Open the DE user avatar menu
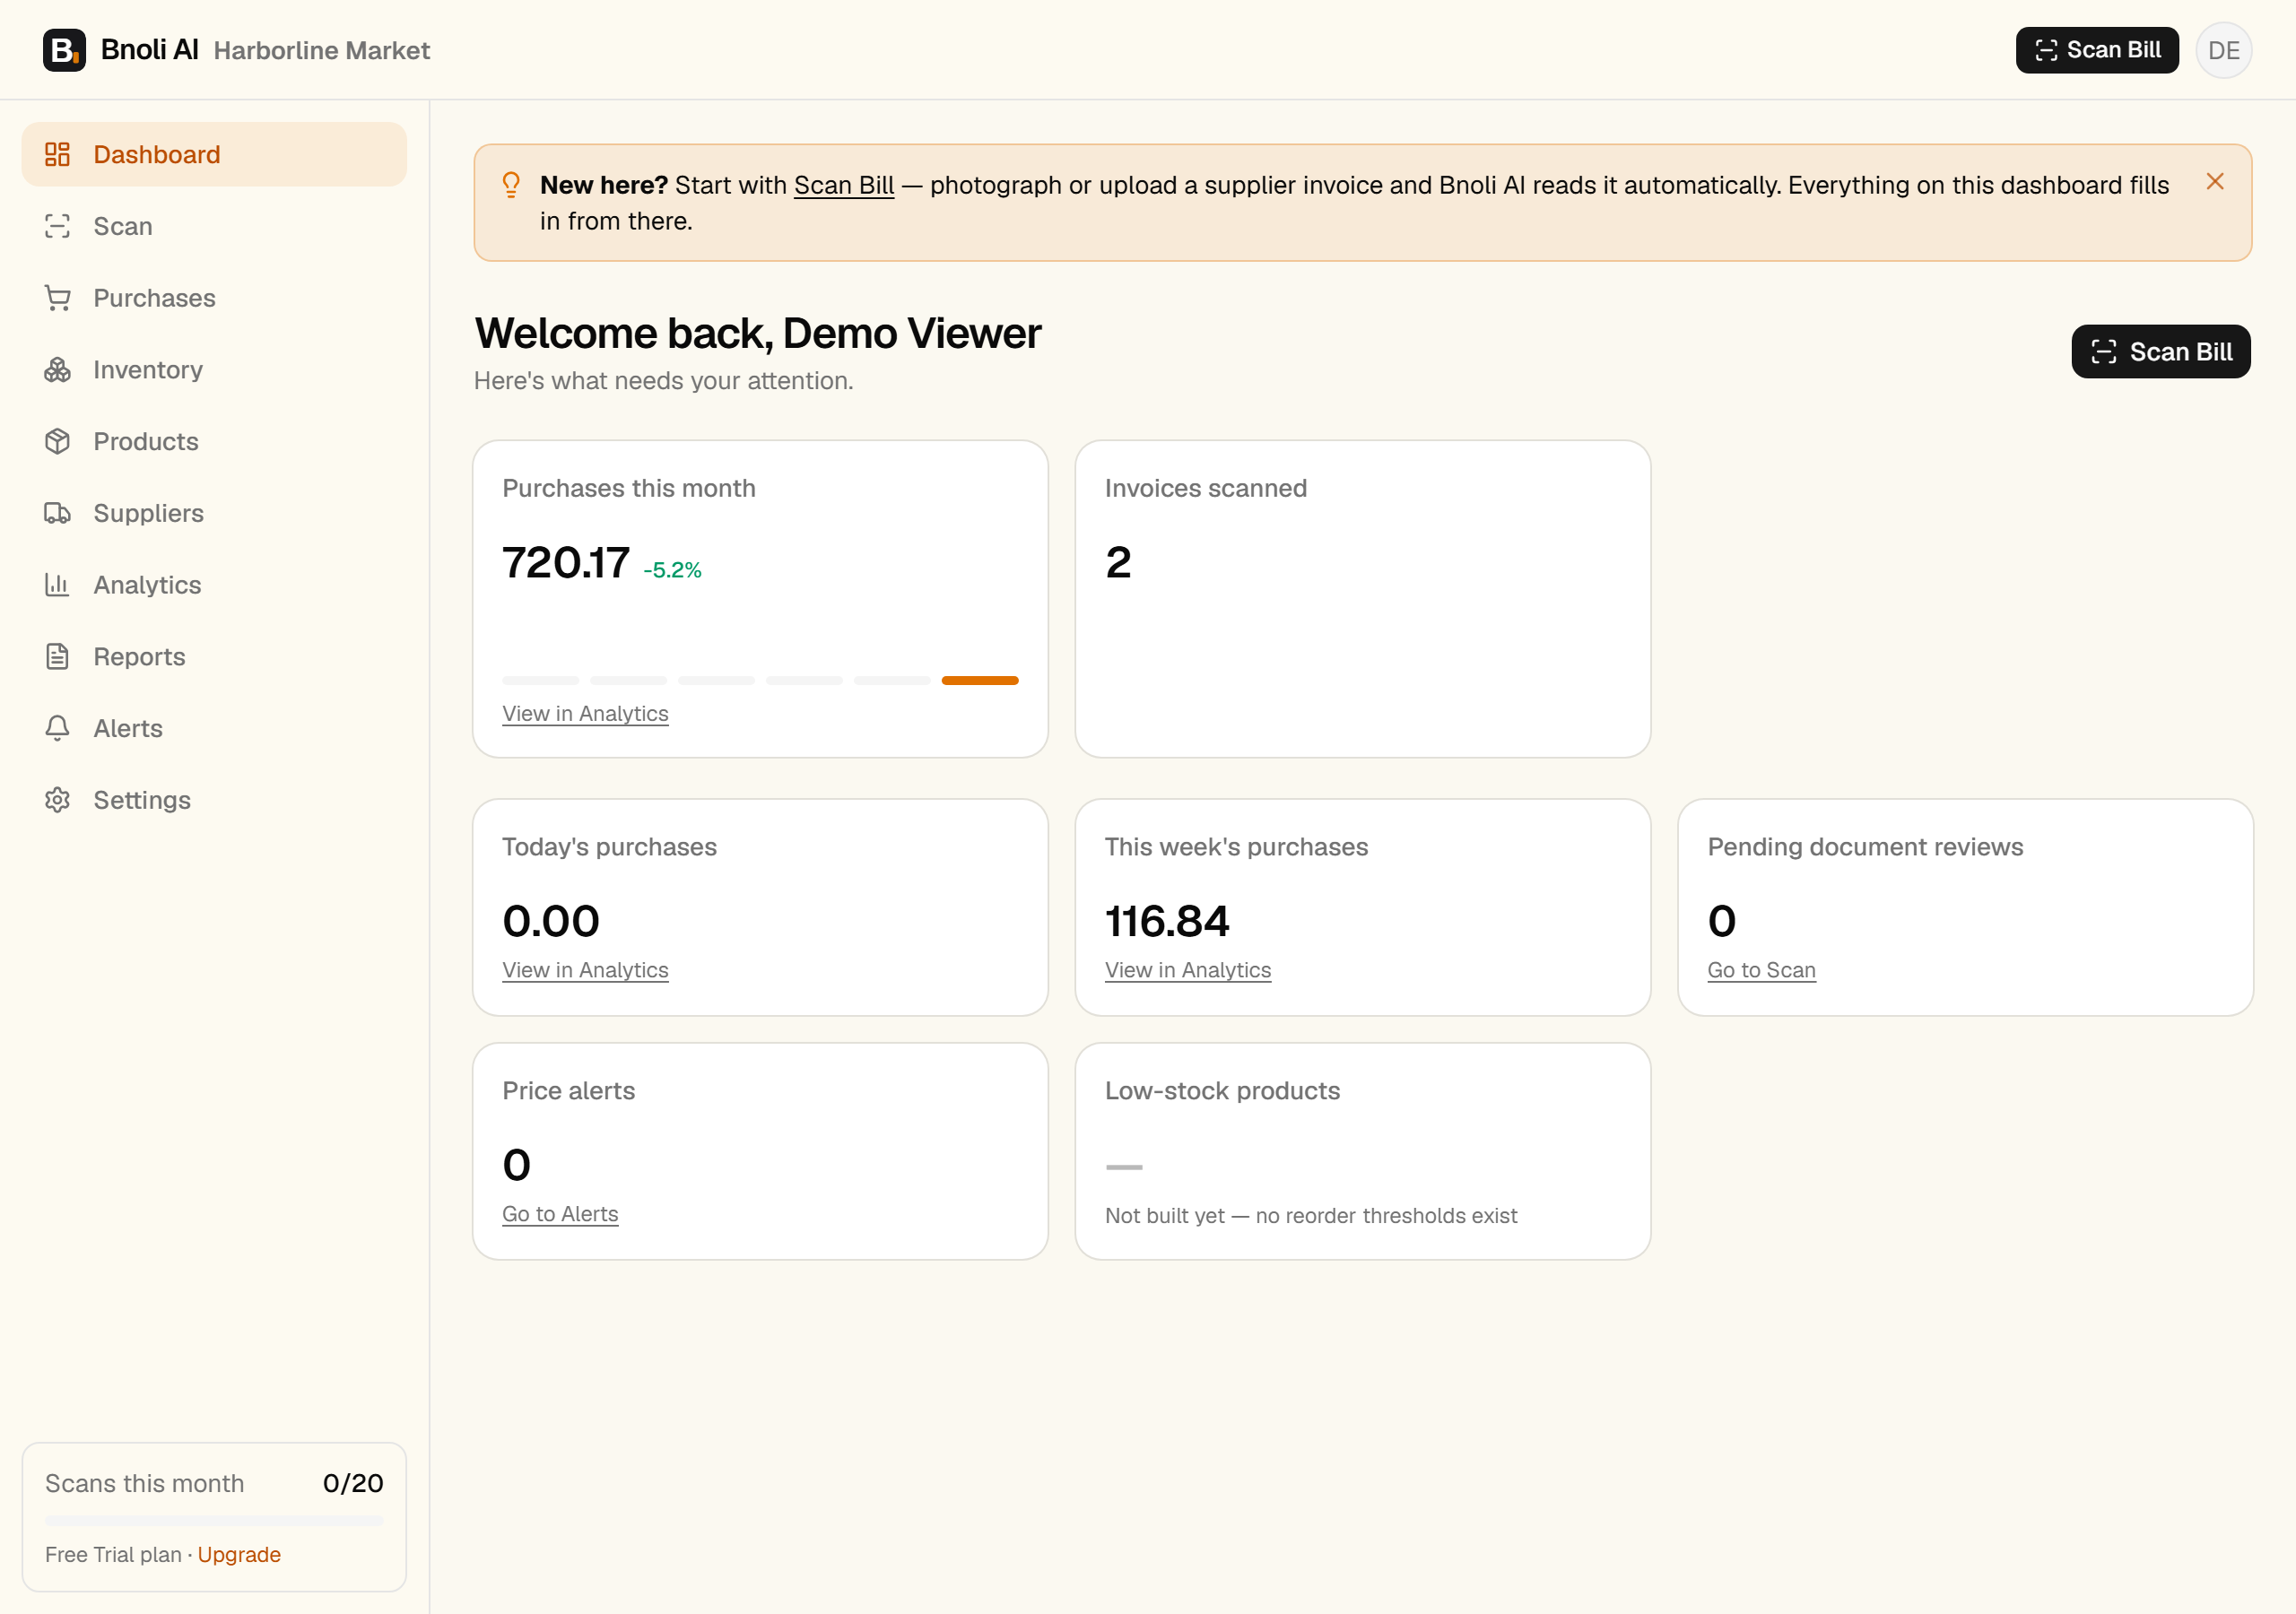The image size is (2296, 1614). [2223, 50]
